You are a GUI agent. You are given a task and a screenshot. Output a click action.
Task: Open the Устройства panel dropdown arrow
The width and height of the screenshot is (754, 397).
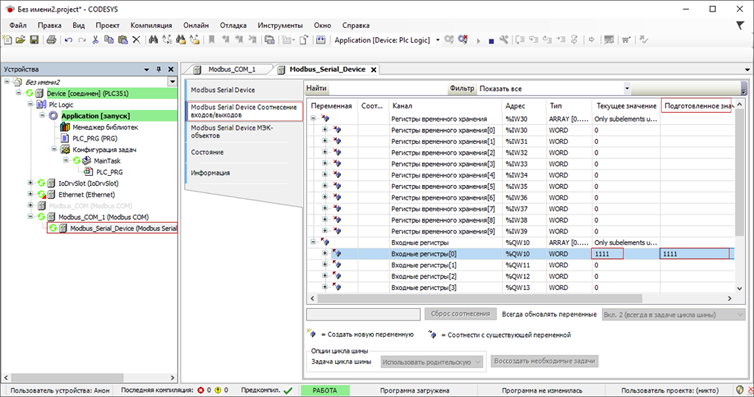coord(147,70)
